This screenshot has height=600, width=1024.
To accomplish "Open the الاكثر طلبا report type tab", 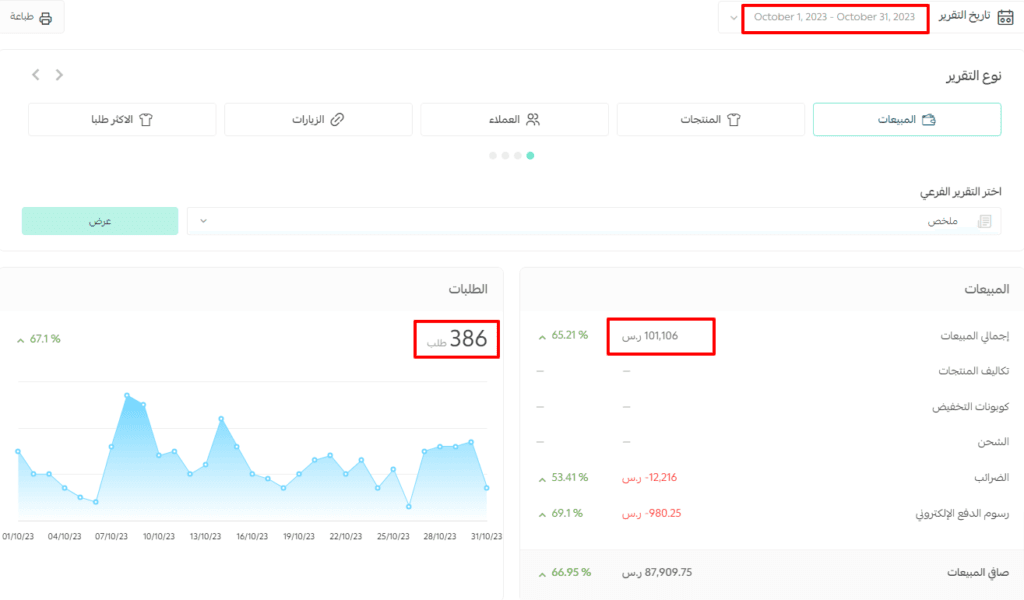I will [x=122, y=119].
